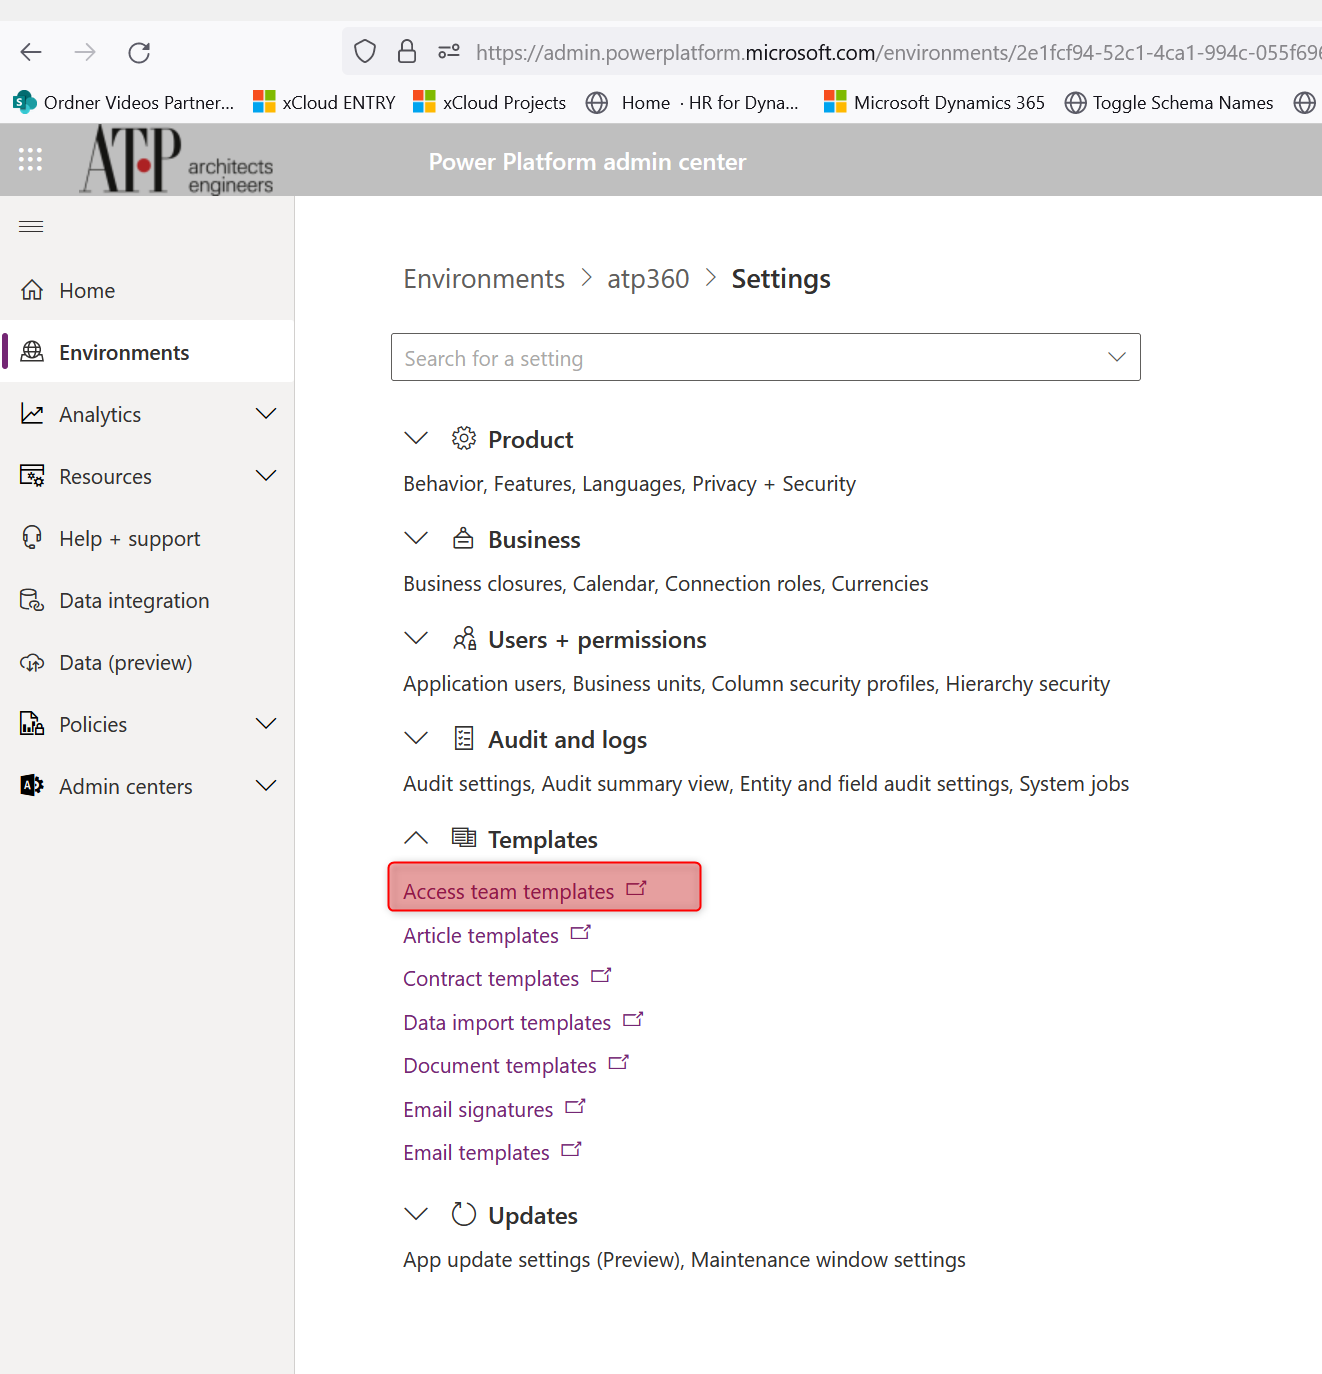Expand the Resources menu chevron

point(266,475)
